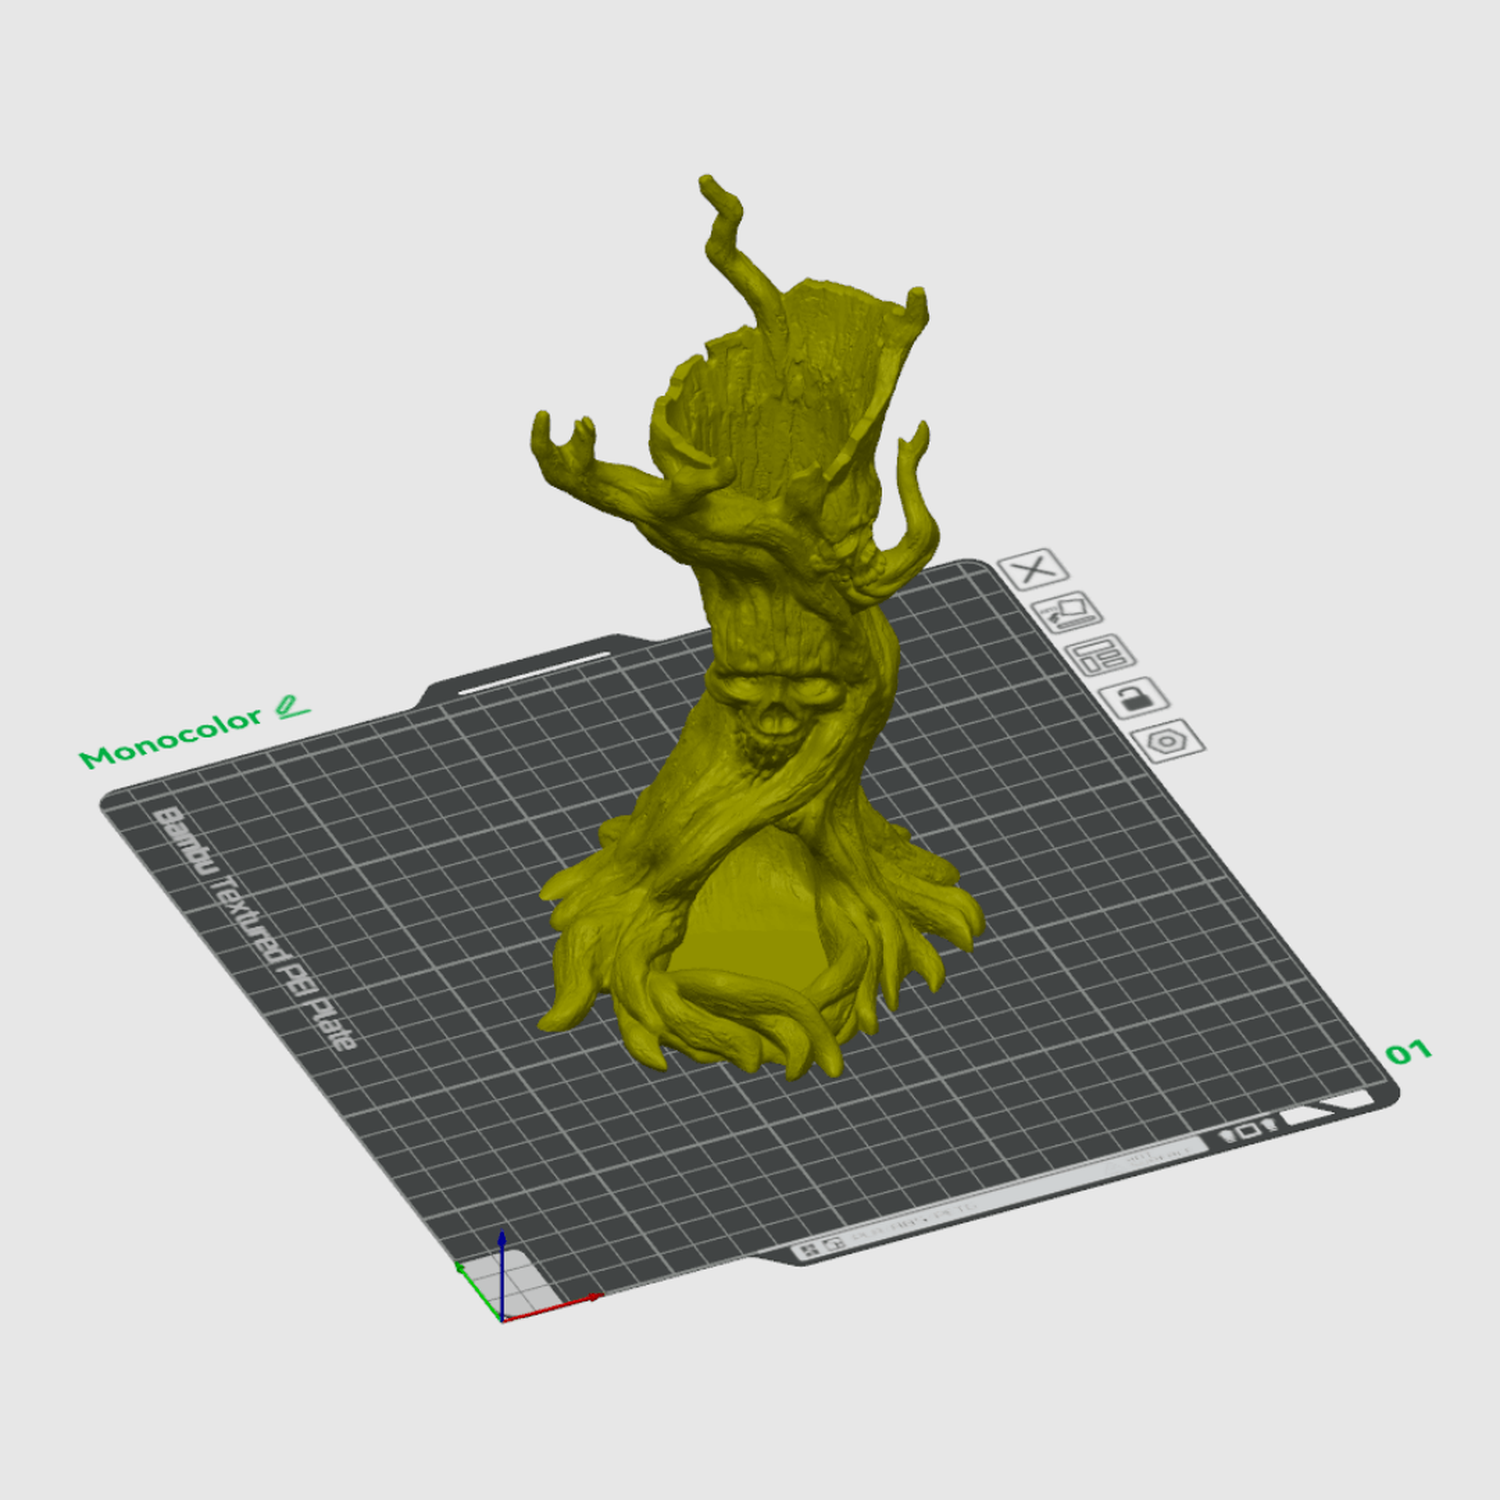
Task: Click the X icon to remove plate objects
Action: (1033, 569)
